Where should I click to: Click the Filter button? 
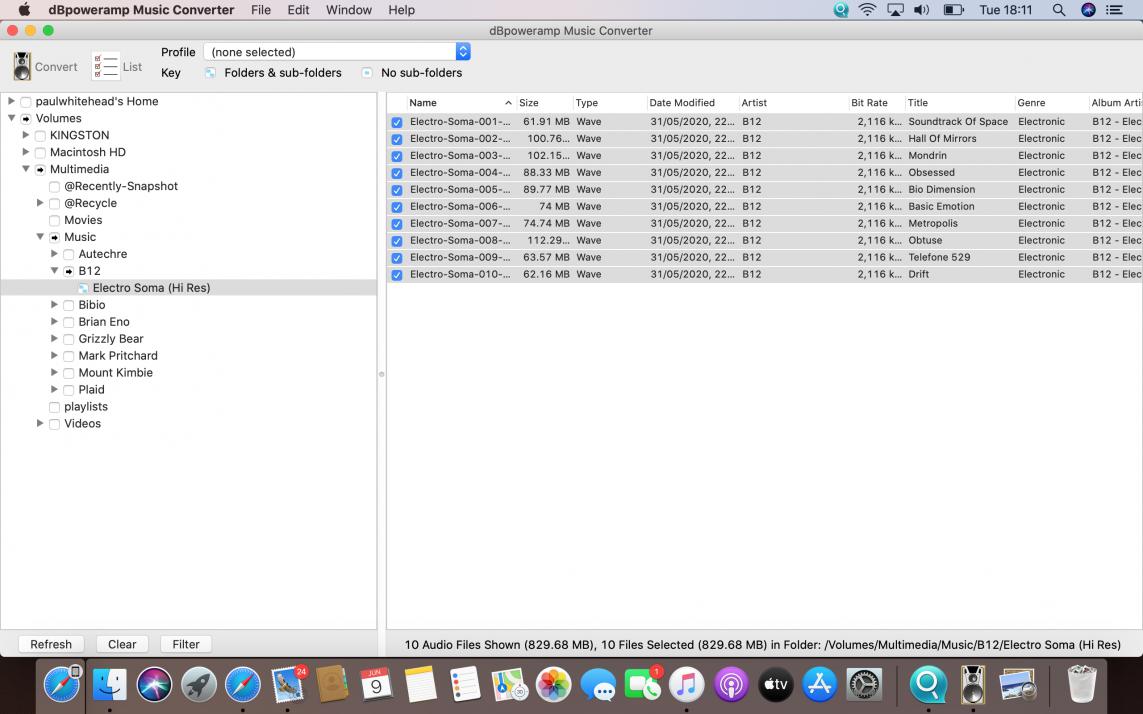186,644
